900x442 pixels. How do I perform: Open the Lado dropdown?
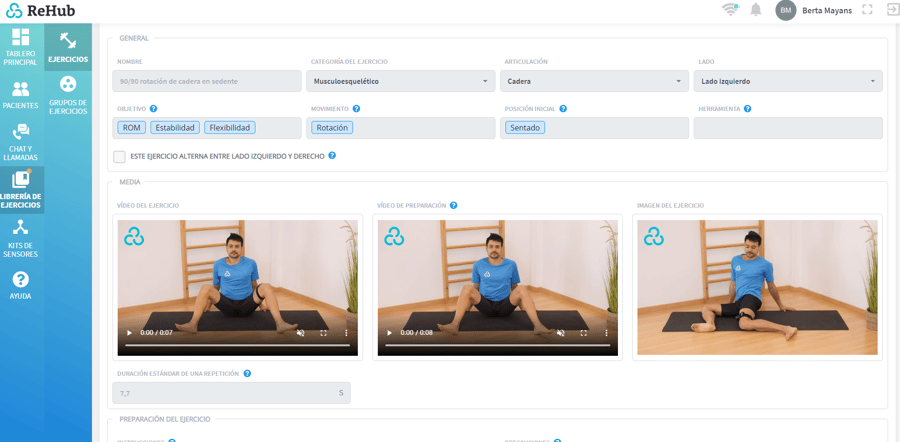[788, 82]
